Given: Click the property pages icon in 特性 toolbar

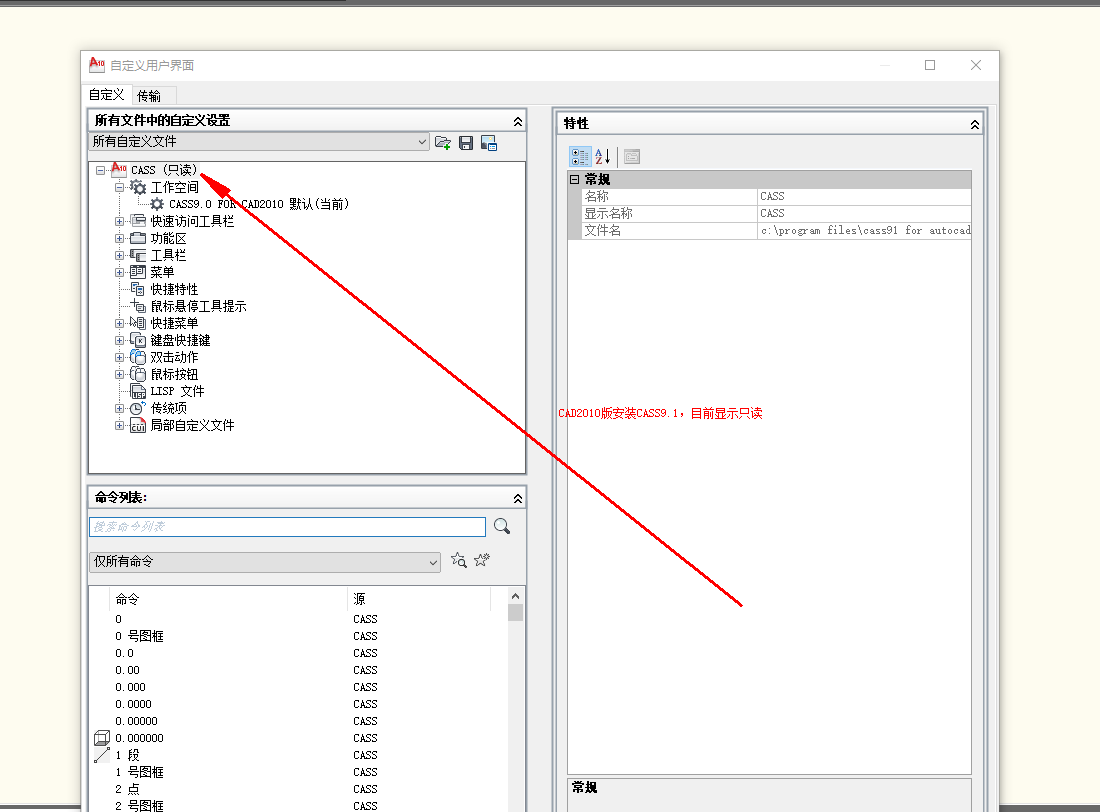Looking at the screenshot, I should (632, 157).
